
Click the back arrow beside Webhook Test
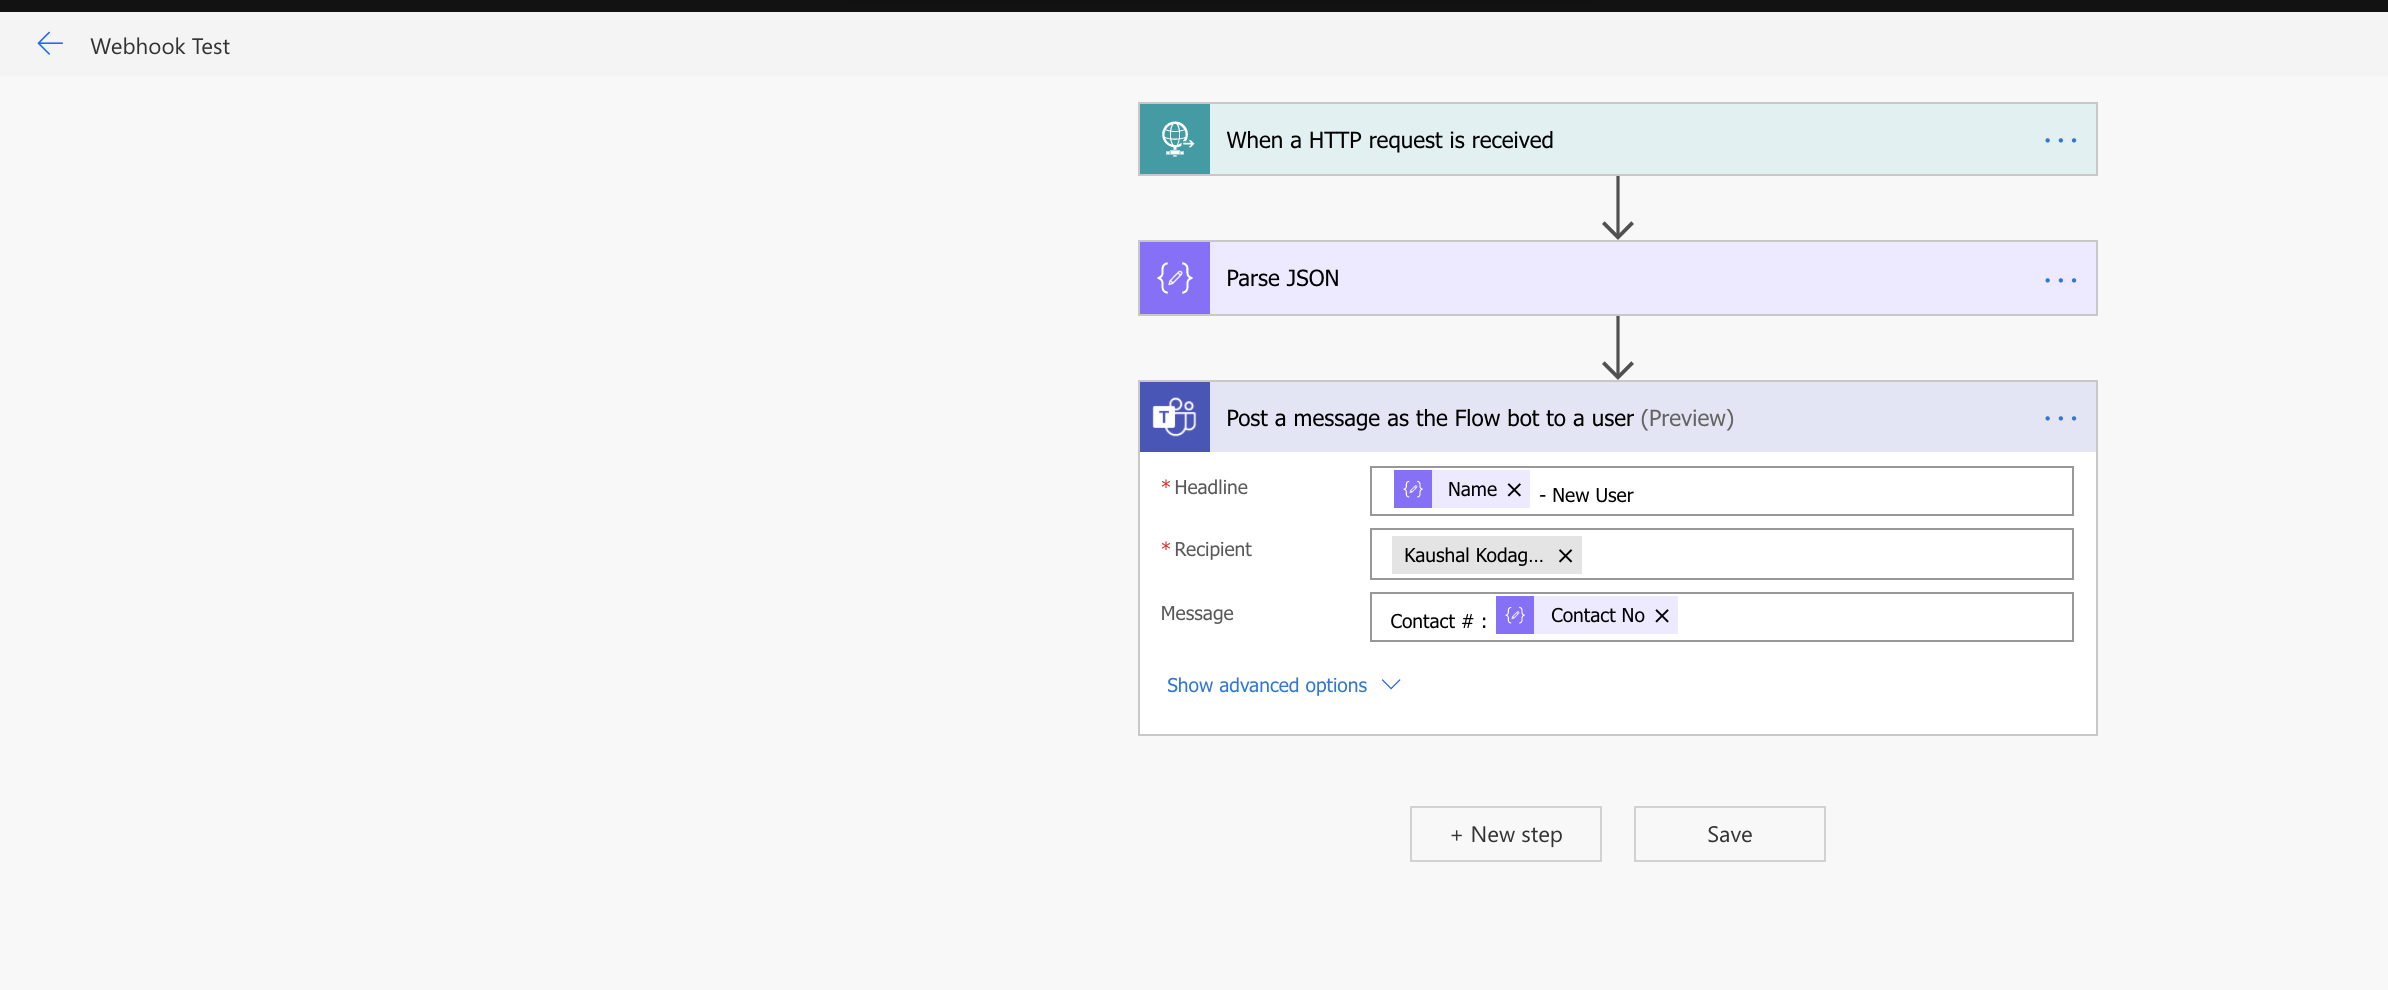(x=50, y=44)
